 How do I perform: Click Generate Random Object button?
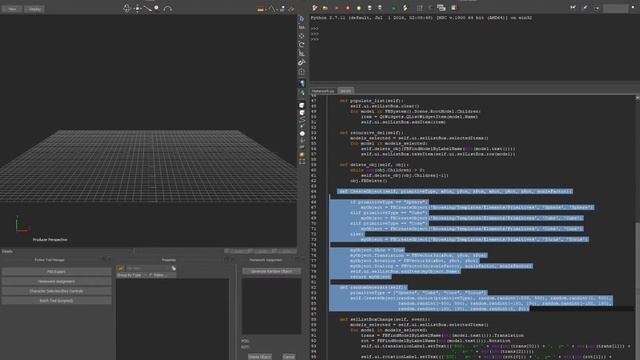[x=271, y=271]
